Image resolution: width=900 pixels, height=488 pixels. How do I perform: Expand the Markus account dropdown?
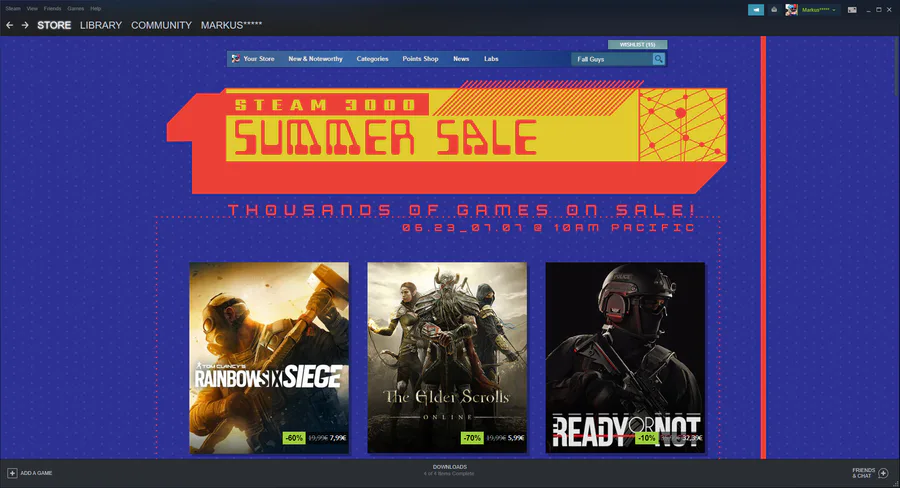coord(818,10)
